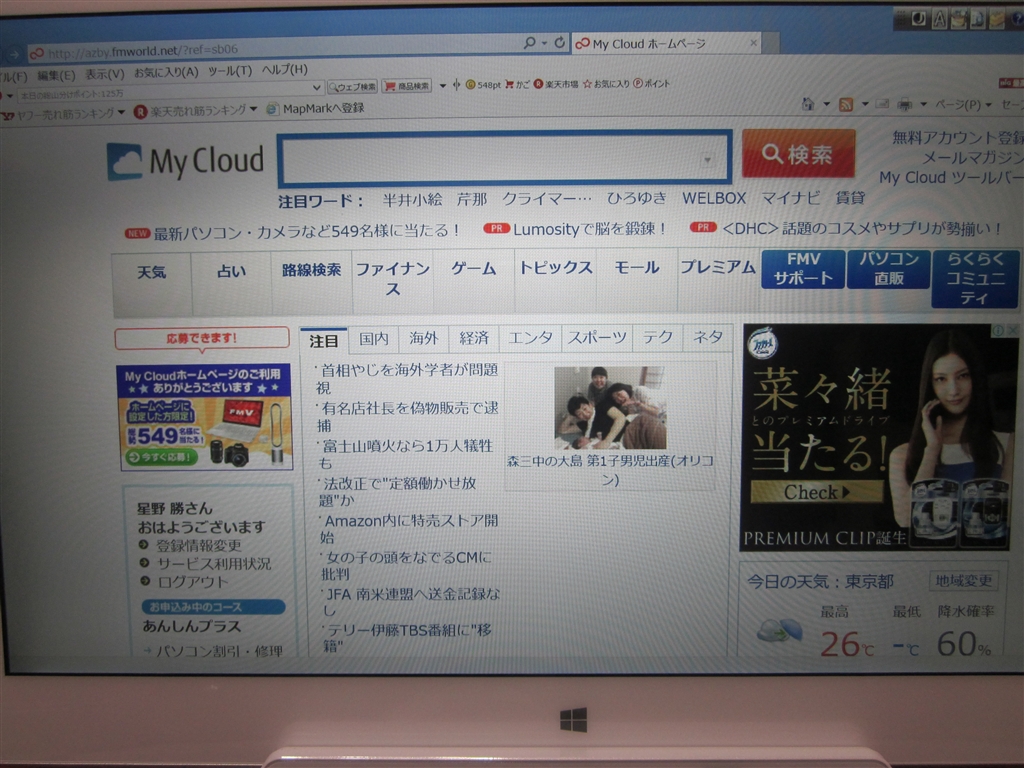Switch to the テク news tab
1024x768 pixels.
[658, 337]
